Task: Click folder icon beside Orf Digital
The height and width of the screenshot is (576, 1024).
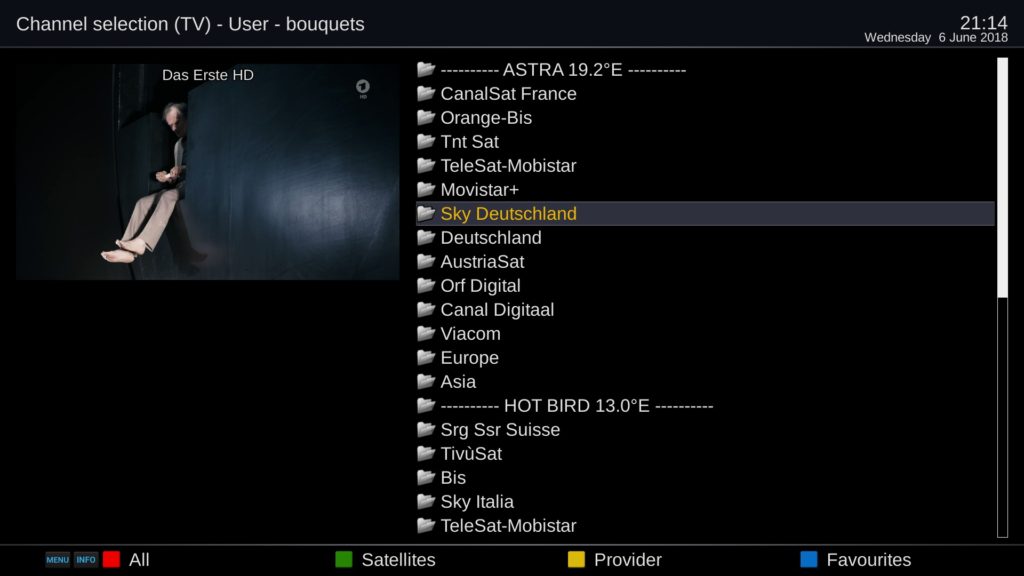Action: coord(426,285)
